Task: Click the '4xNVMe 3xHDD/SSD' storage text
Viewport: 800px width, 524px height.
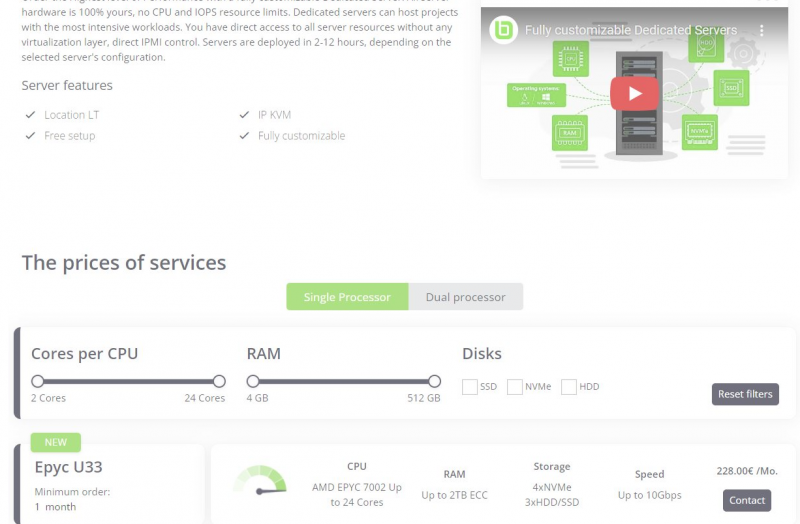Action: coord(552,494)
